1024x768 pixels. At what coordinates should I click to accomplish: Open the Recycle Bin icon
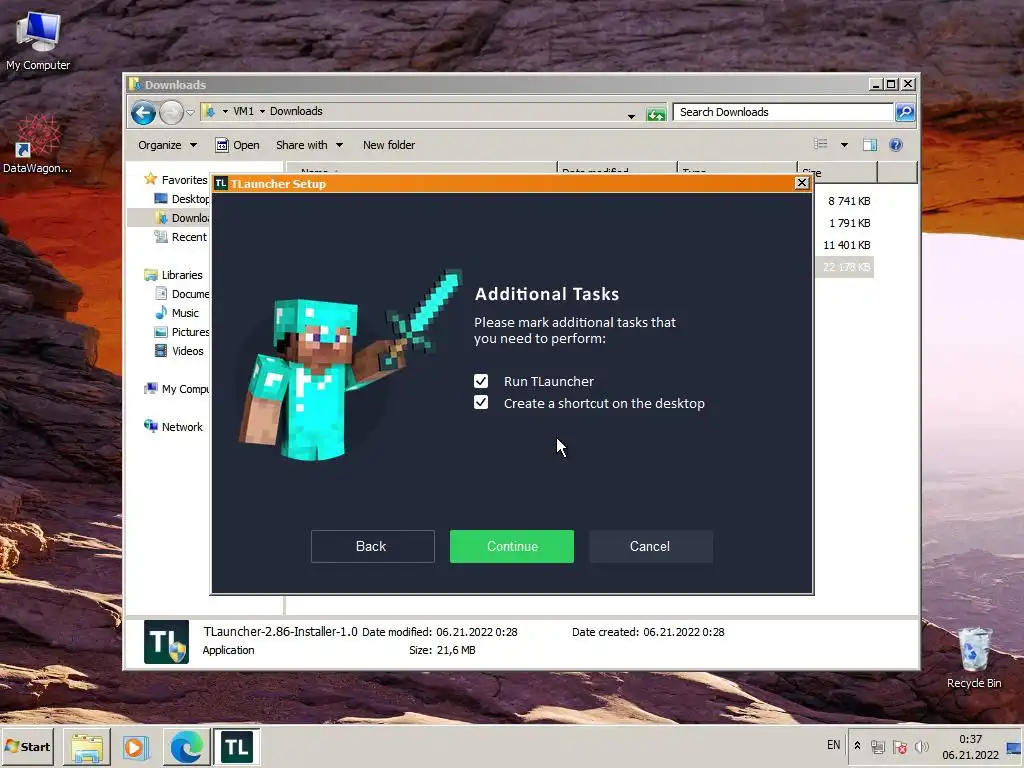point(974,657)
